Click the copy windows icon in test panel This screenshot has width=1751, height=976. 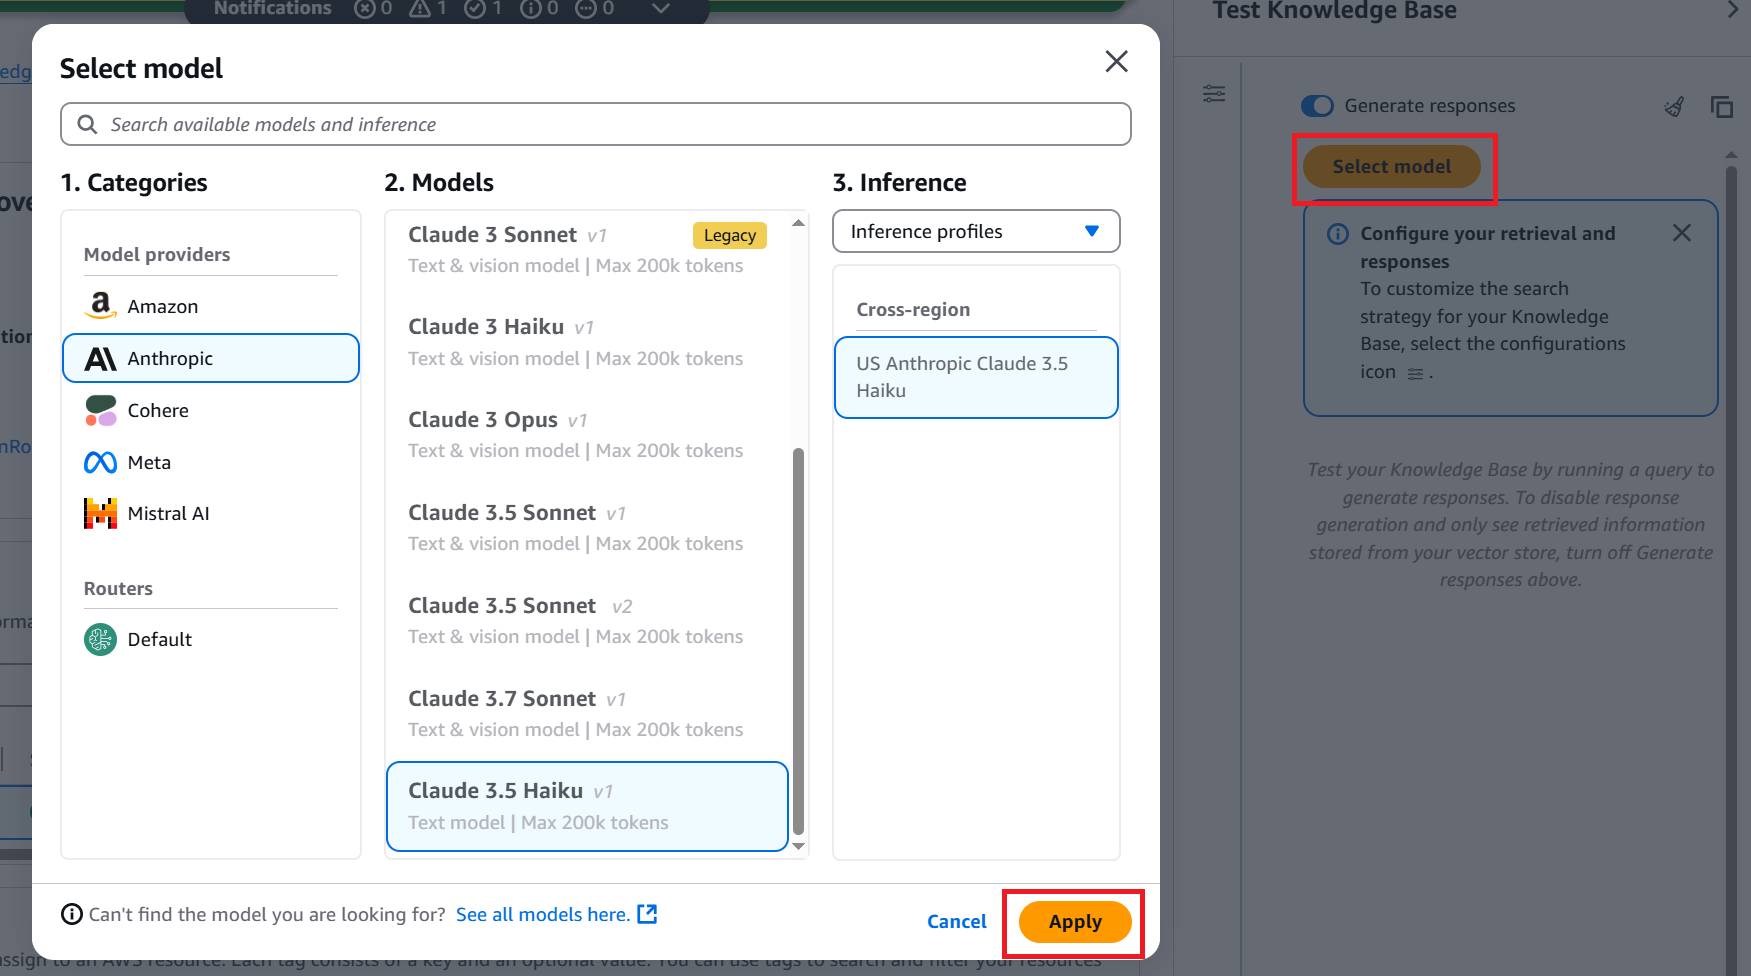pyautogui.click(x=1721, y=106)
